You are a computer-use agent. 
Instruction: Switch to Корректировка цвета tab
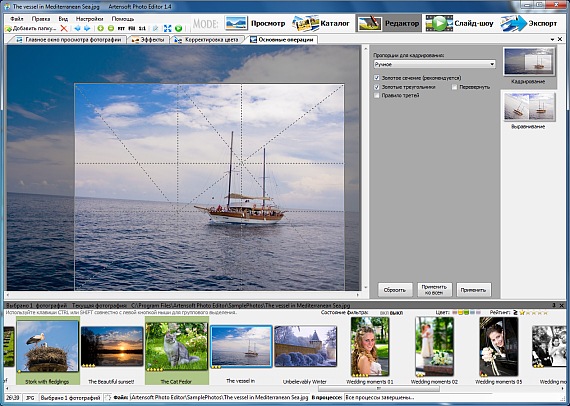pyautogui.click(x=206, y=40)
